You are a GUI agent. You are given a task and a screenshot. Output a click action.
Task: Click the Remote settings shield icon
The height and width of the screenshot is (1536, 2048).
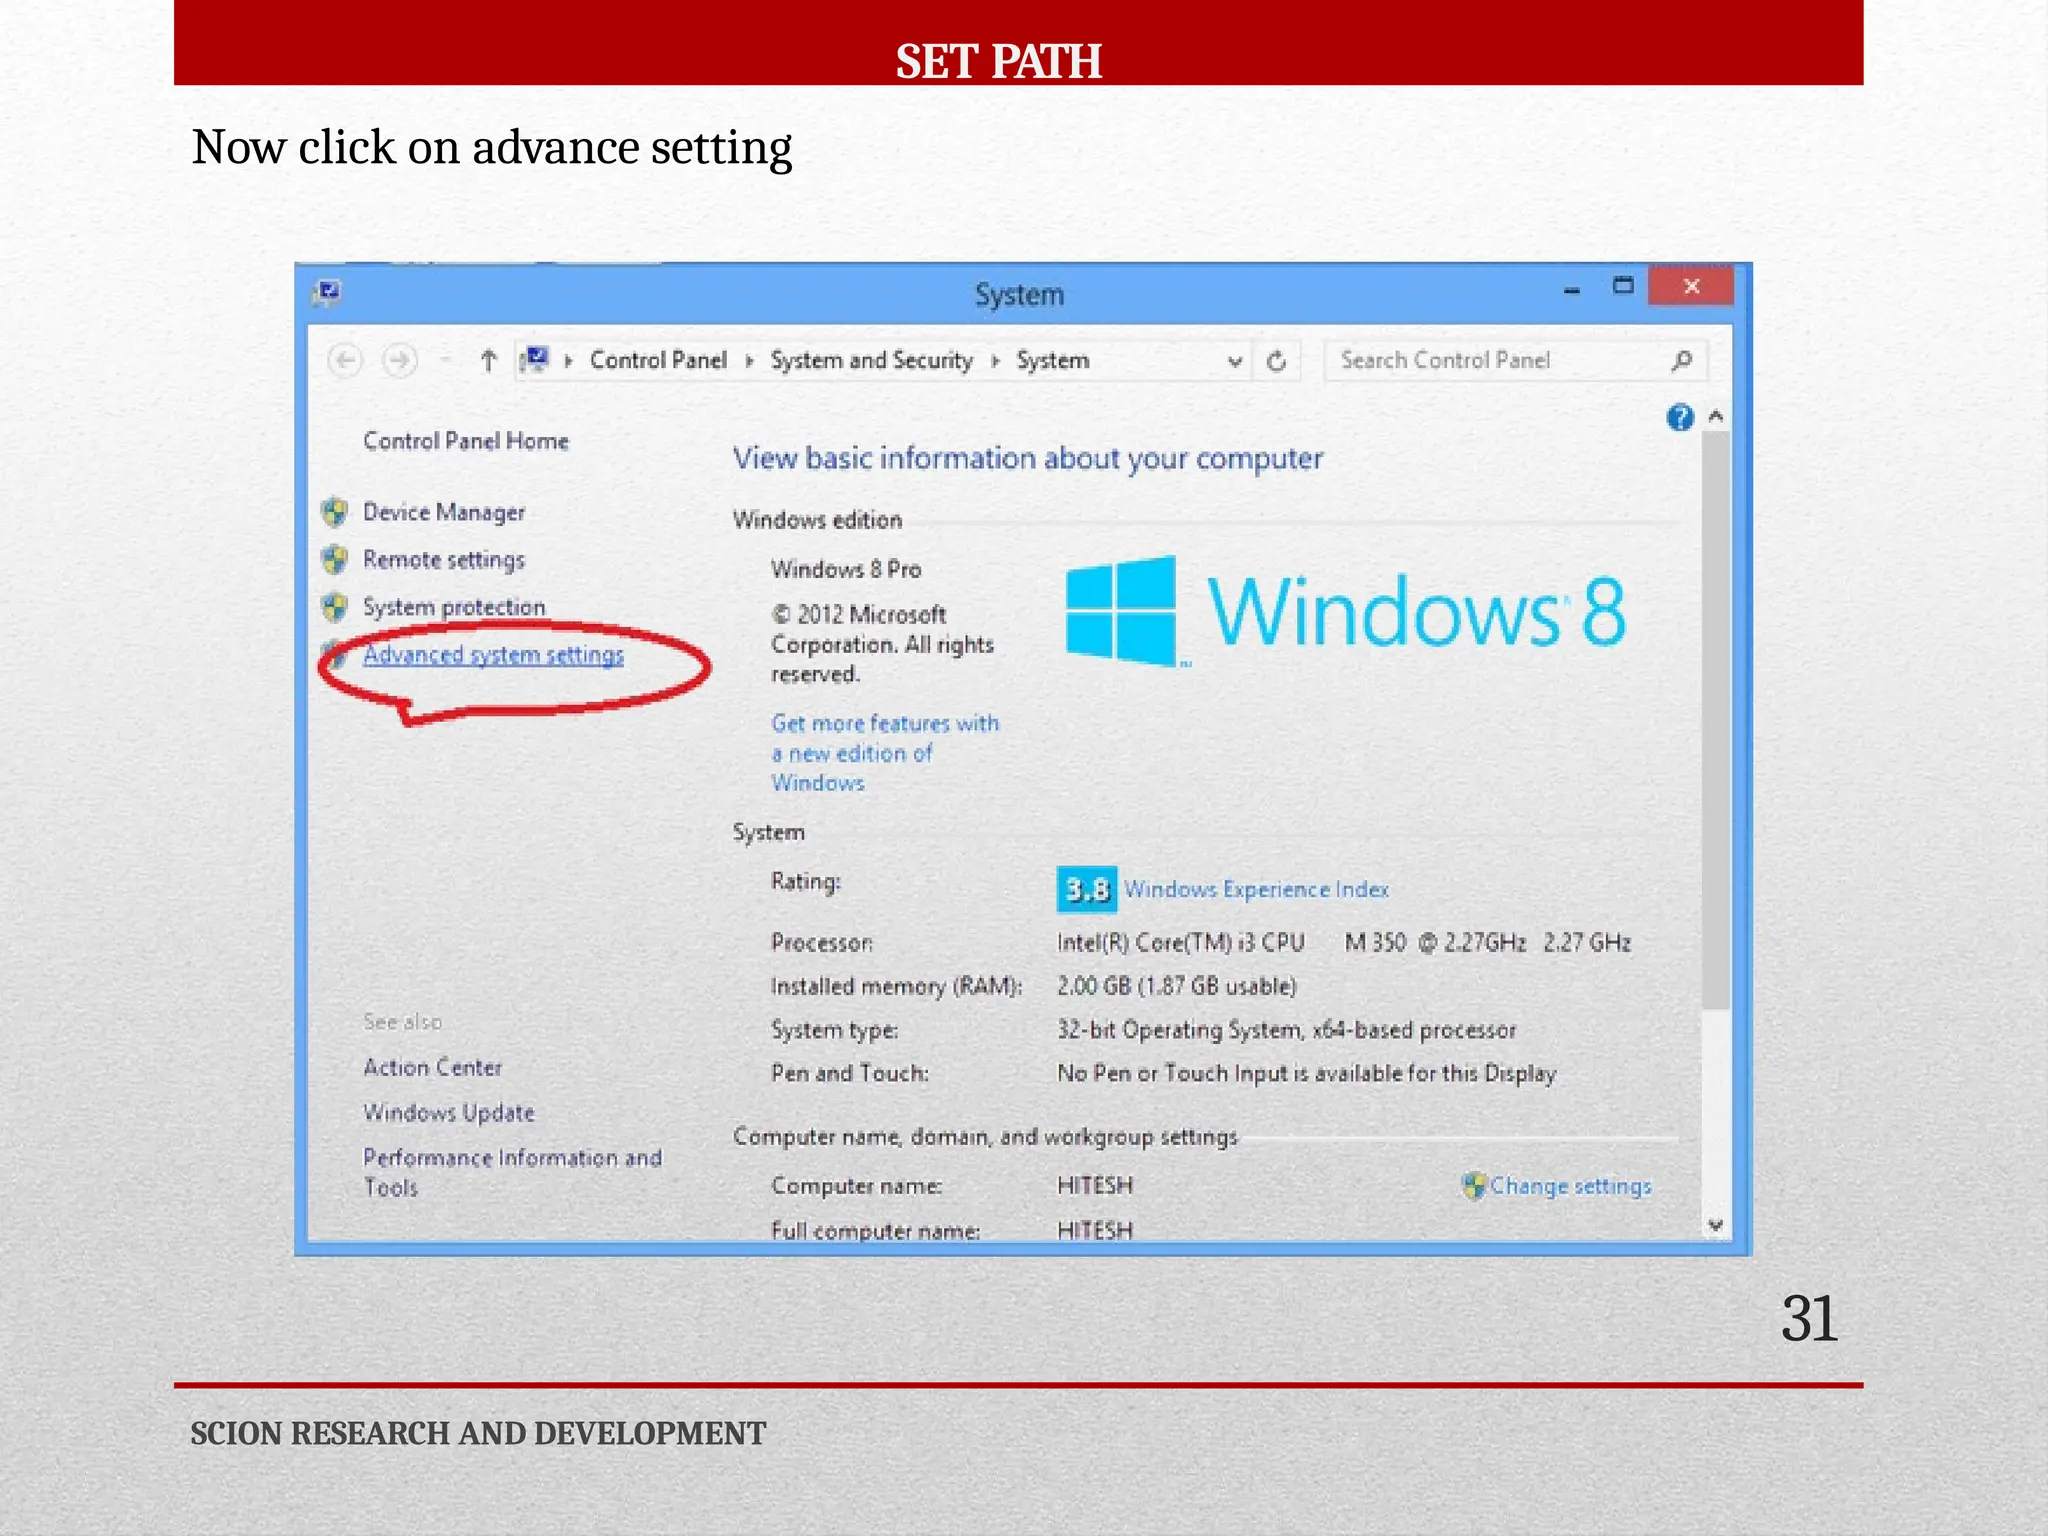[x=335, y=559]
